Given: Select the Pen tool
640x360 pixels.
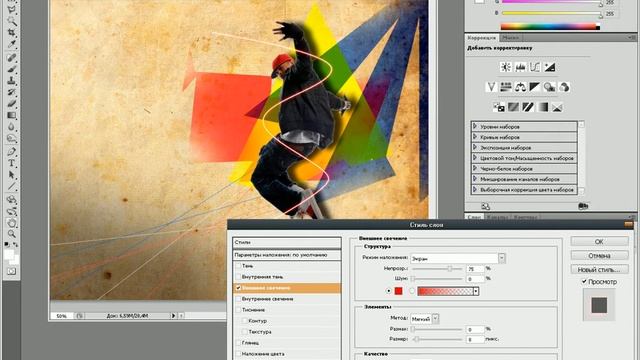Looking at the screenshot, I should (x=12, y=152).
